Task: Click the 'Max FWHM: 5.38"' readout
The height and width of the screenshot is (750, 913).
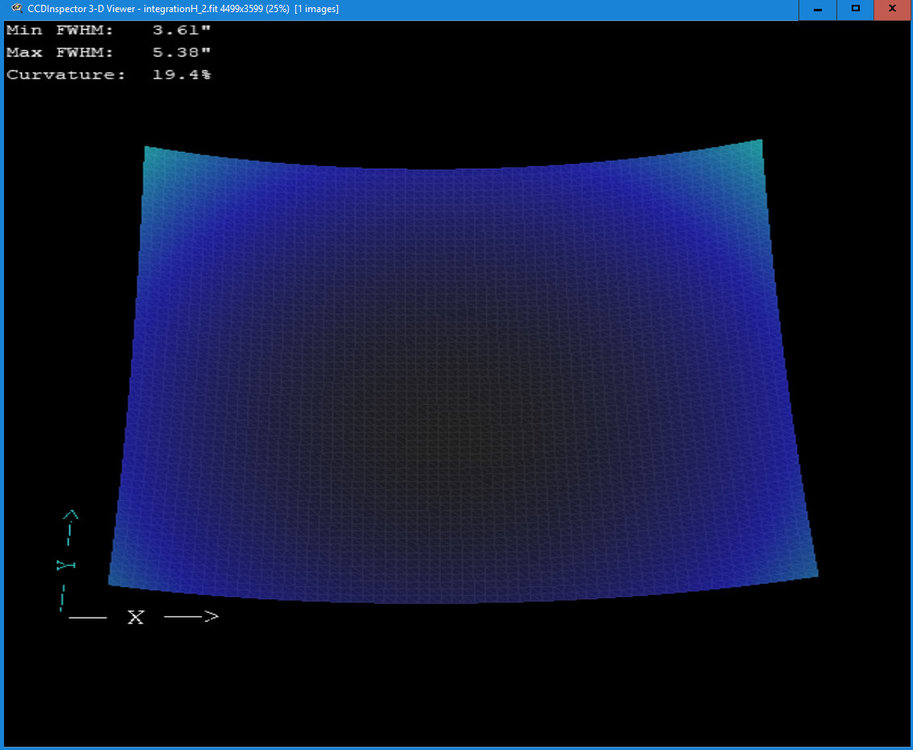Action: click(108, 52)
